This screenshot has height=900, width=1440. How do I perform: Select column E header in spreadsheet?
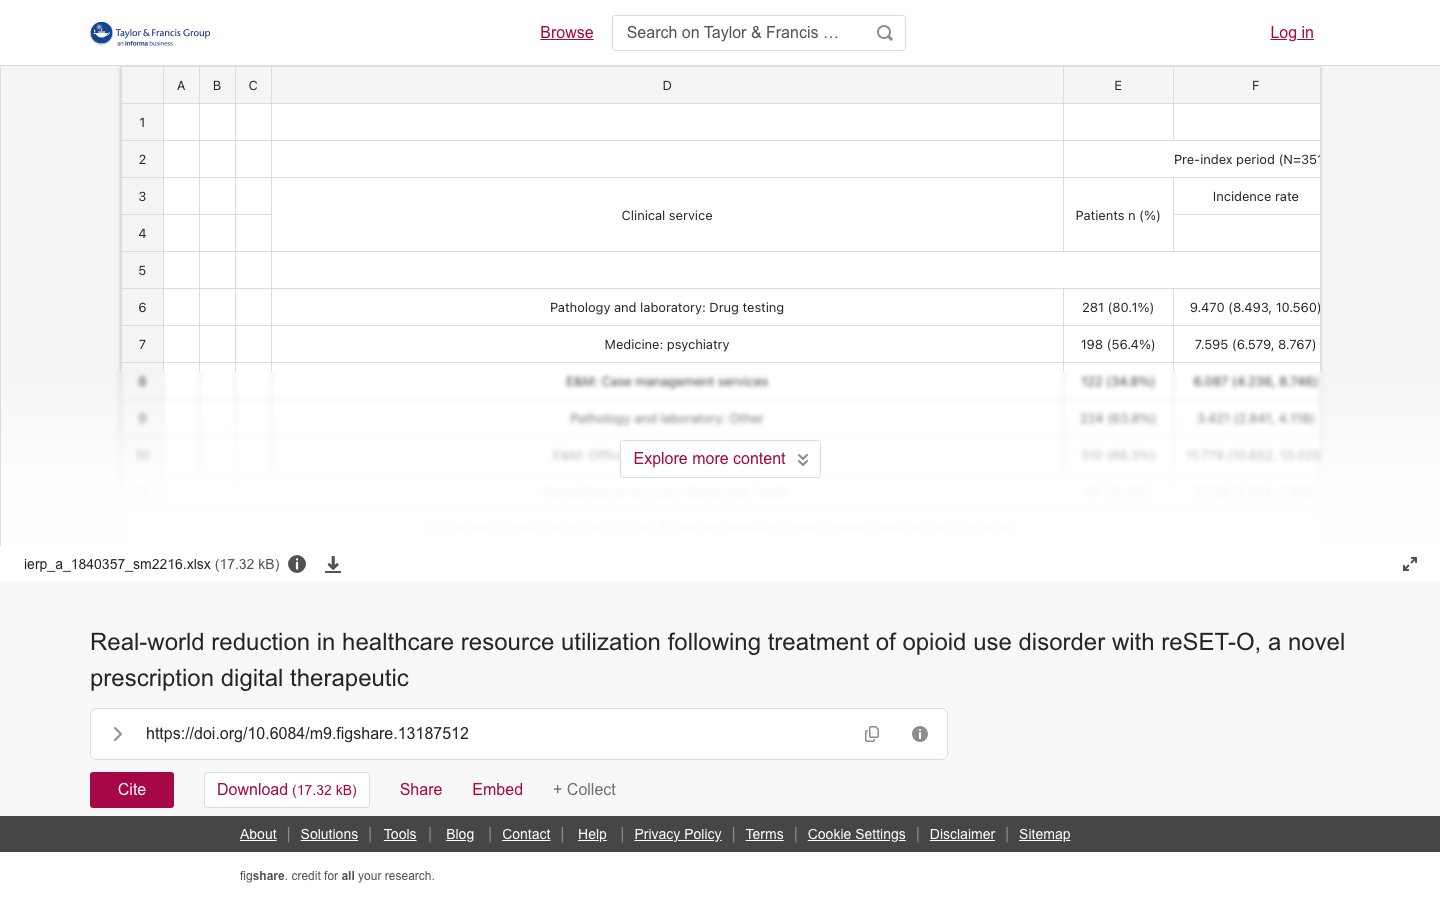click(1118, 86)
